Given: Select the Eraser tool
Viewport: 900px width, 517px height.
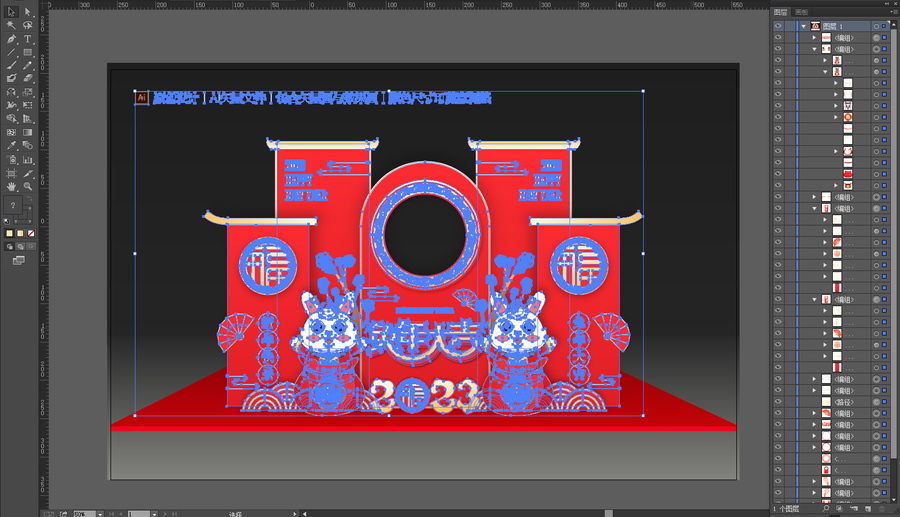Looking at the screenshot, I should [27, 78].
